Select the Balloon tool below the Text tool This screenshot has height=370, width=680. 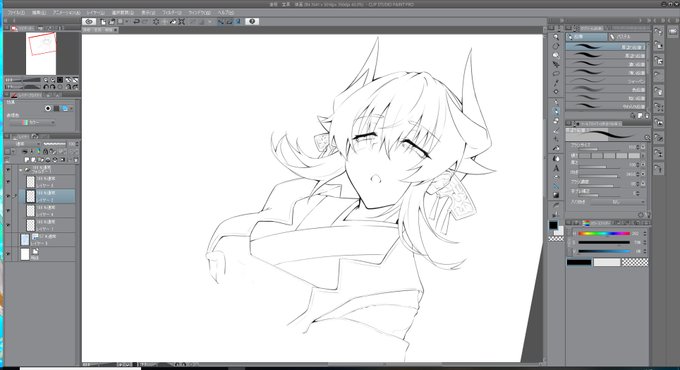point(556,177)
